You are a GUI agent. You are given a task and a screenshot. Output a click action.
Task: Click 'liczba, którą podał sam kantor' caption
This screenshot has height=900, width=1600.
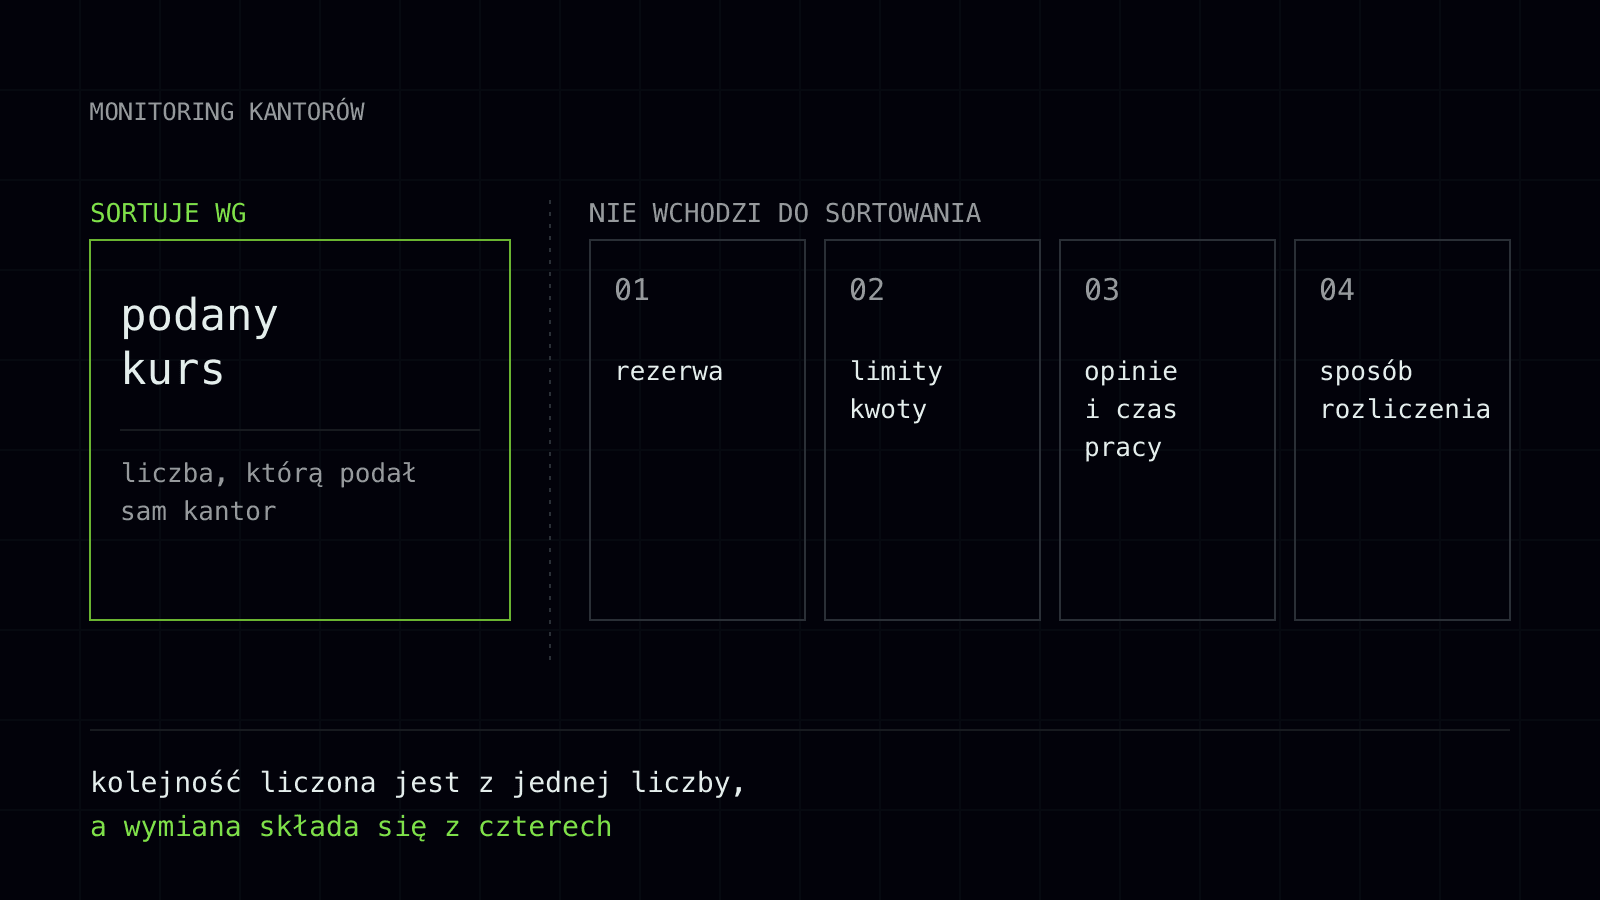coord(269,492)
